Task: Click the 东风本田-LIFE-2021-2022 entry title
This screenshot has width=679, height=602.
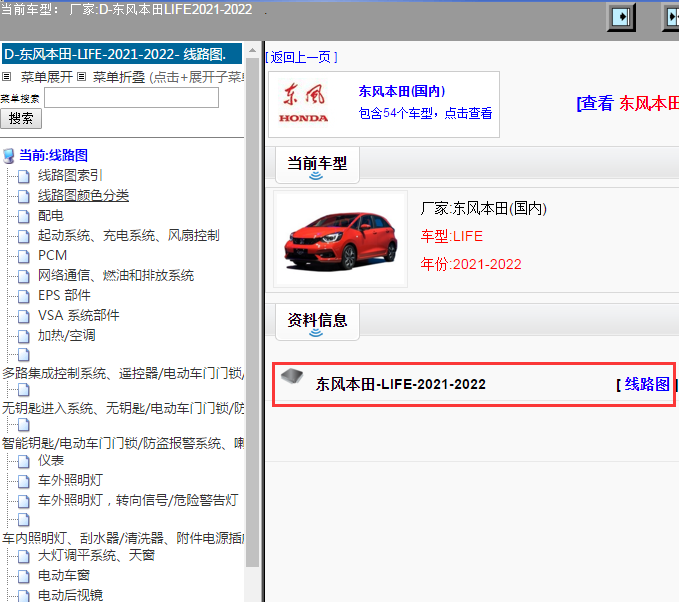Action: (401, 384)
